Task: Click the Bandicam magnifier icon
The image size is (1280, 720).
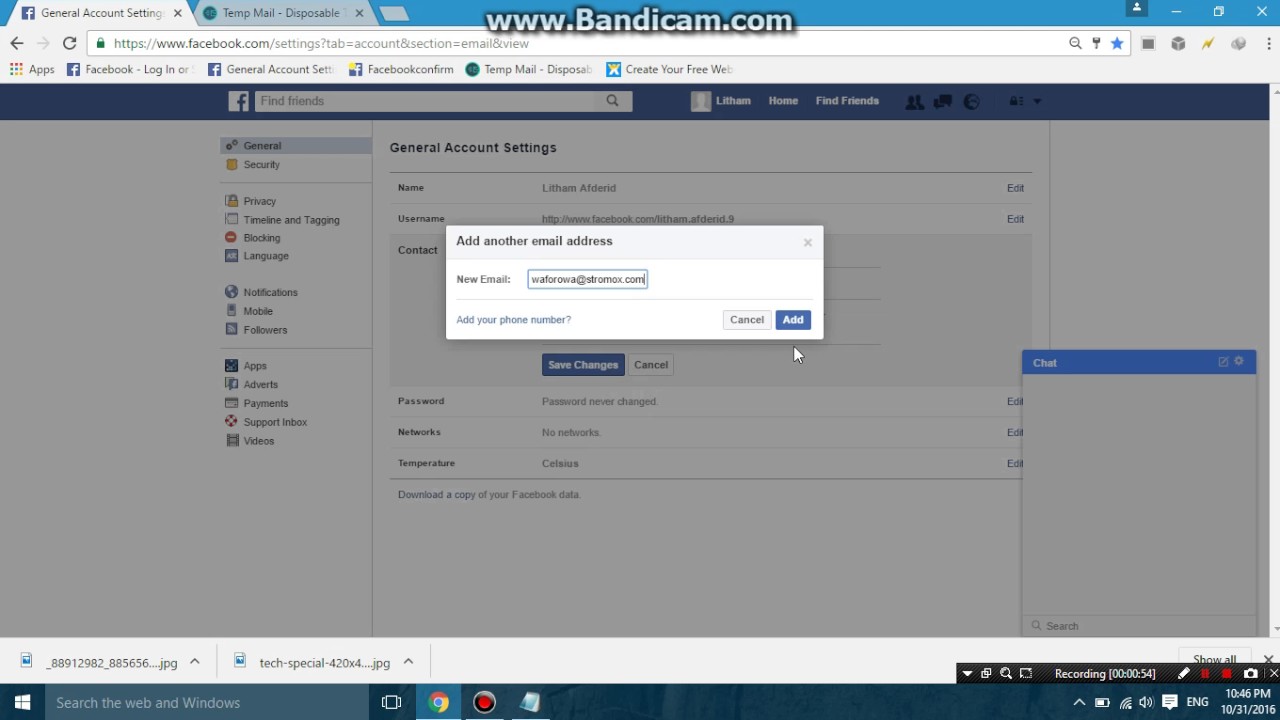Action: pos(1006,674)
